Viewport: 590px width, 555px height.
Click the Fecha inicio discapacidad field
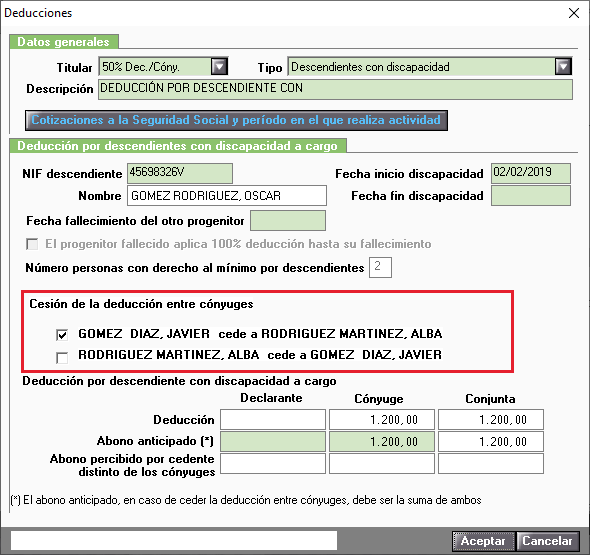point(531,173)
